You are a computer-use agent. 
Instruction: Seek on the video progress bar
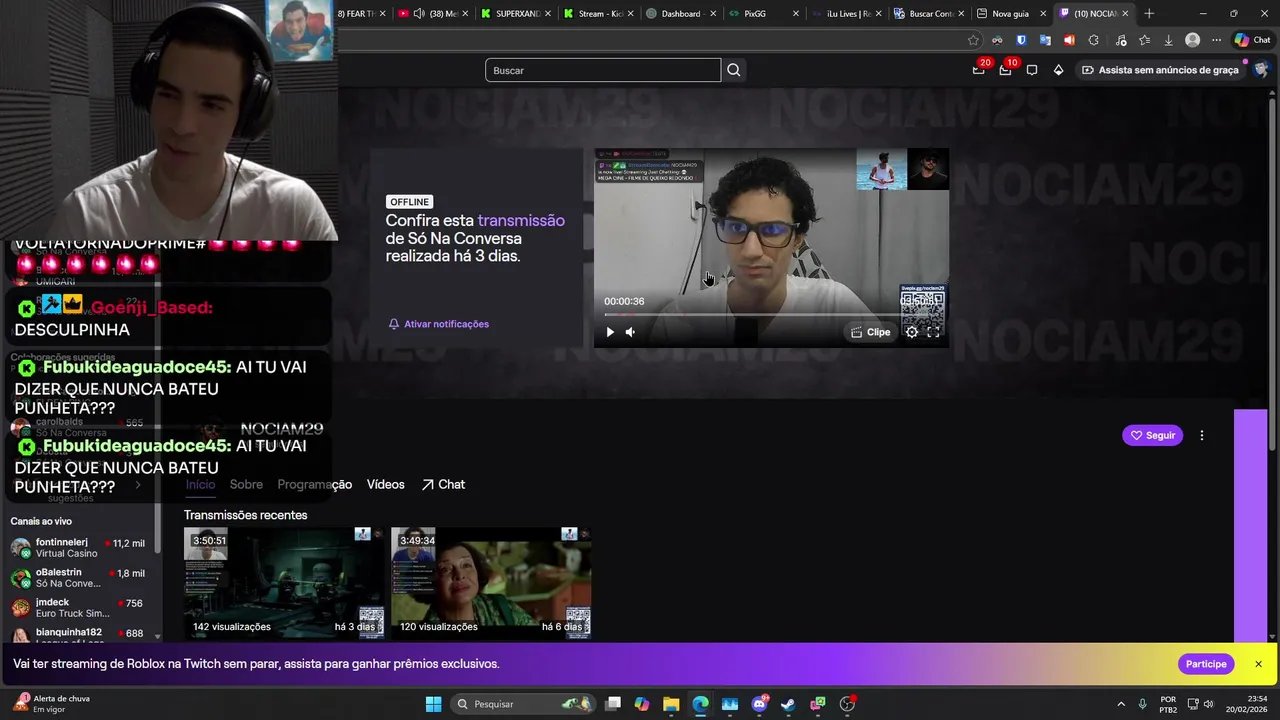pos(770,315)
